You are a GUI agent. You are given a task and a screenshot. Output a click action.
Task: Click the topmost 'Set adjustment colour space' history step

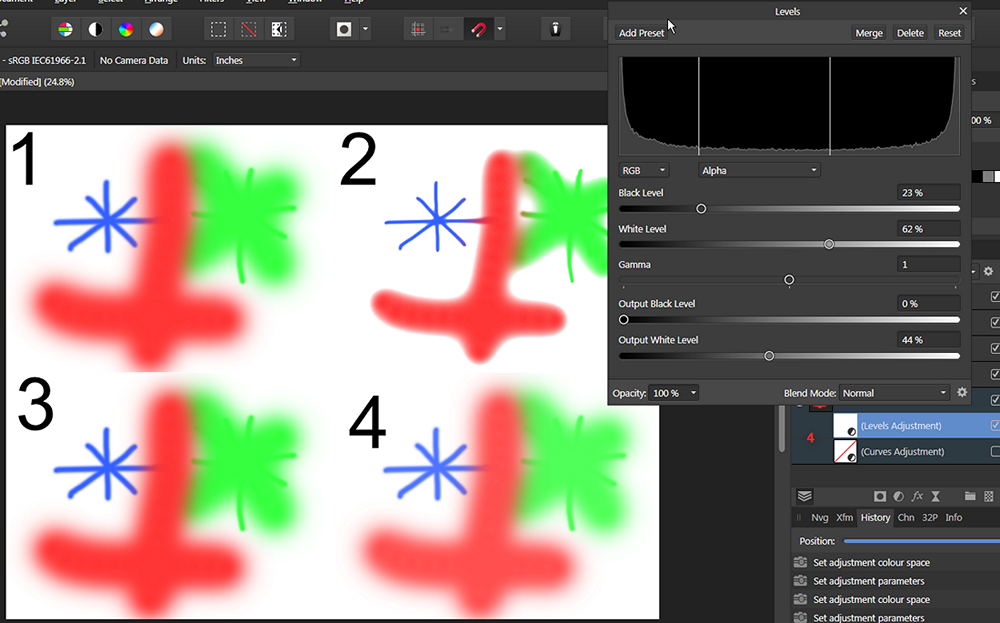point(871,562)
